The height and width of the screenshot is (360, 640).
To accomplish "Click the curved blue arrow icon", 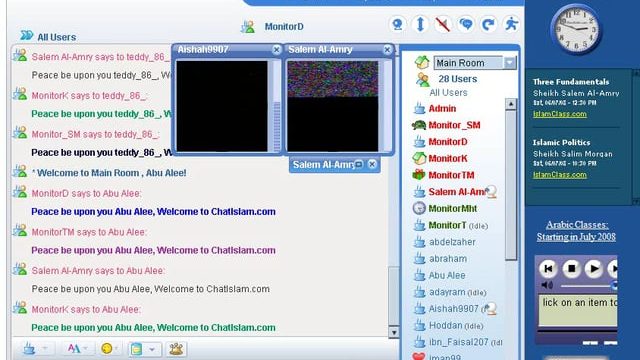I will [488, 24].
